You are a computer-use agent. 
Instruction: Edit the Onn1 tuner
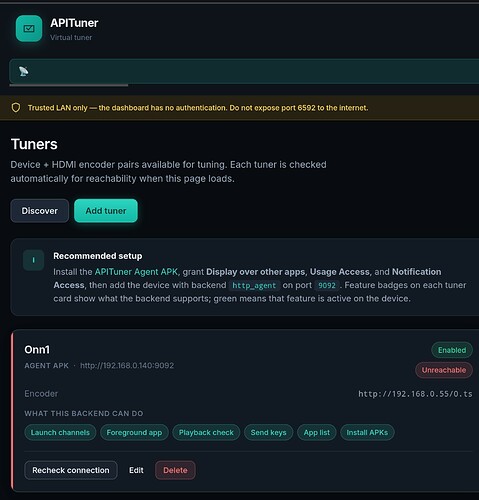coord(136,470)
